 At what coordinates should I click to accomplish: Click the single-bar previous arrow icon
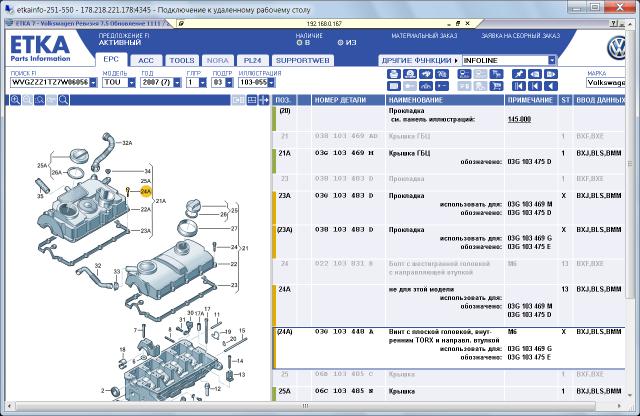click(x=535, y=86)
